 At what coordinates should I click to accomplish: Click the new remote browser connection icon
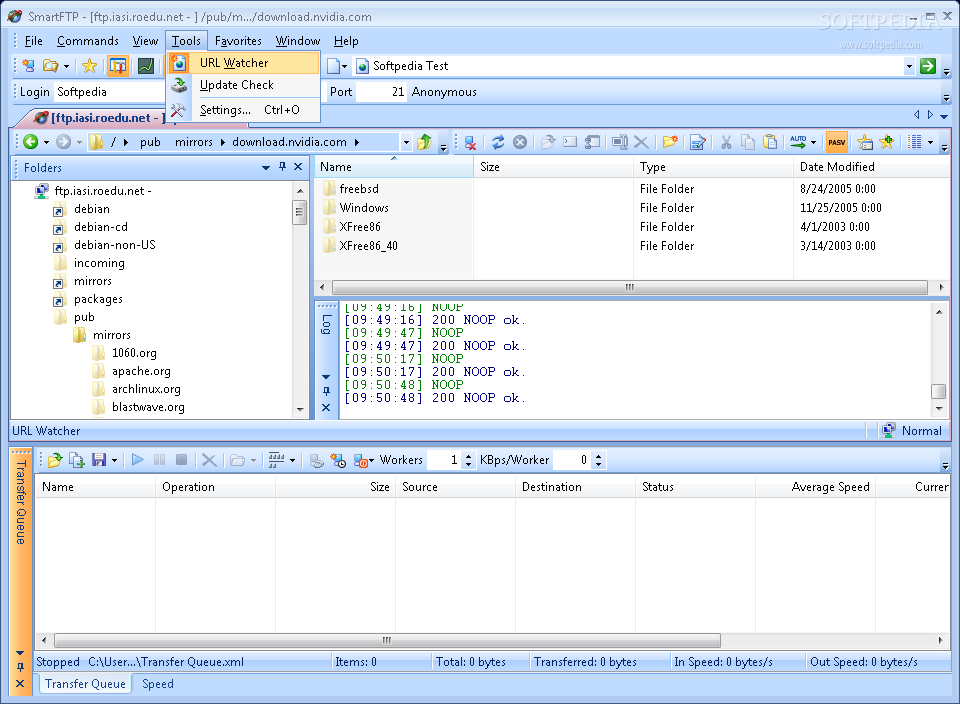(28, 66)
